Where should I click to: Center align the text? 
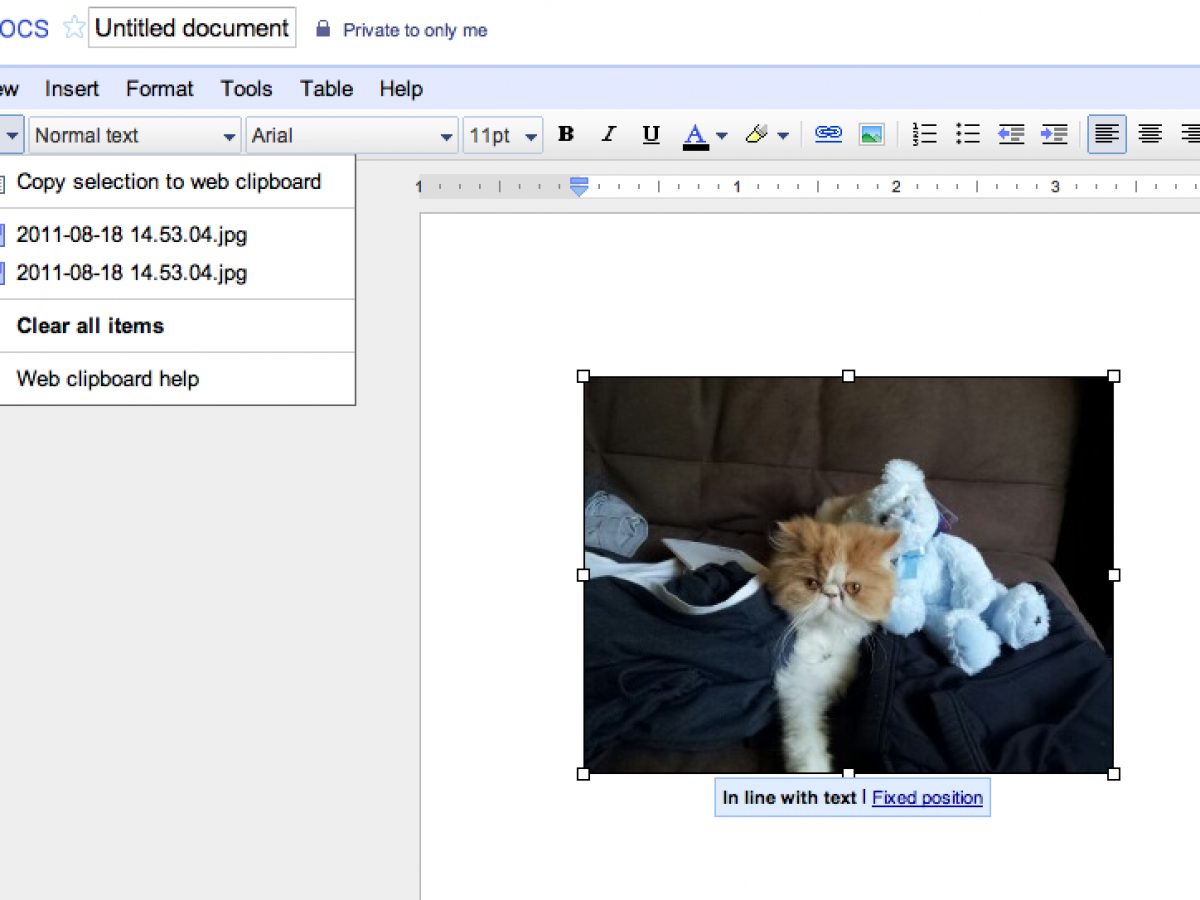[x=1150, y=135]
